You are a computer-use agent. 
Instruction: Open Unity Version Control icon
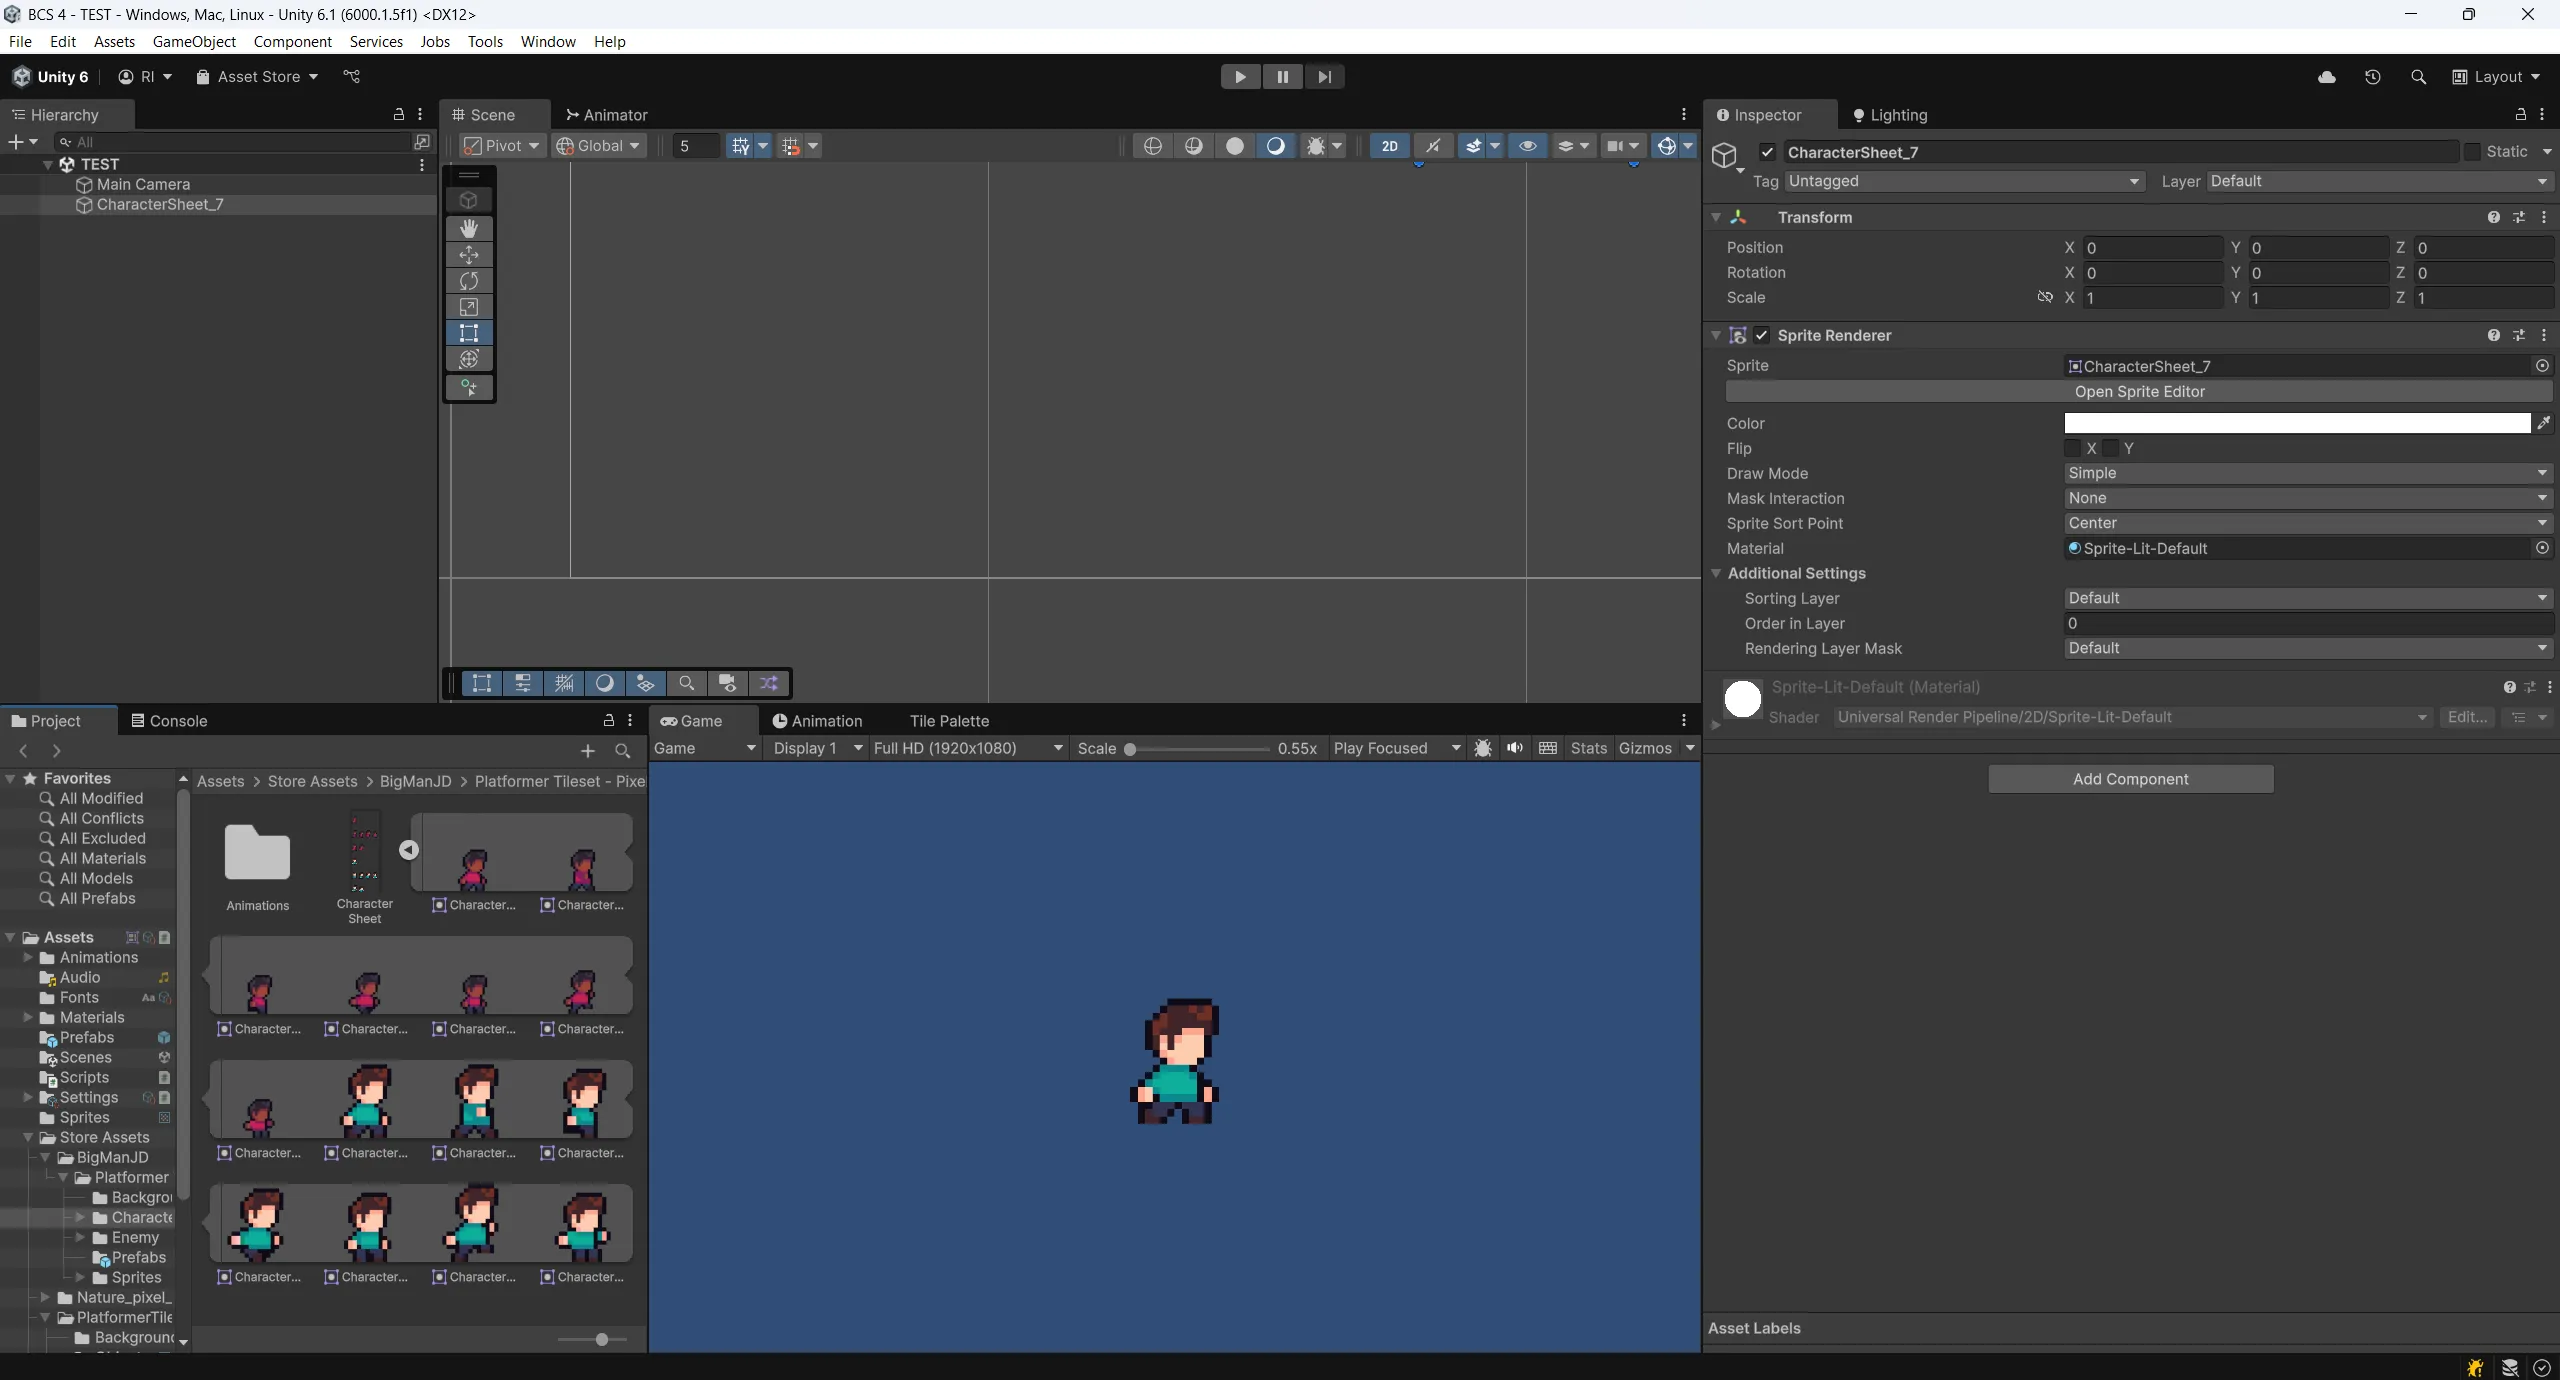(x=351, y=77)
